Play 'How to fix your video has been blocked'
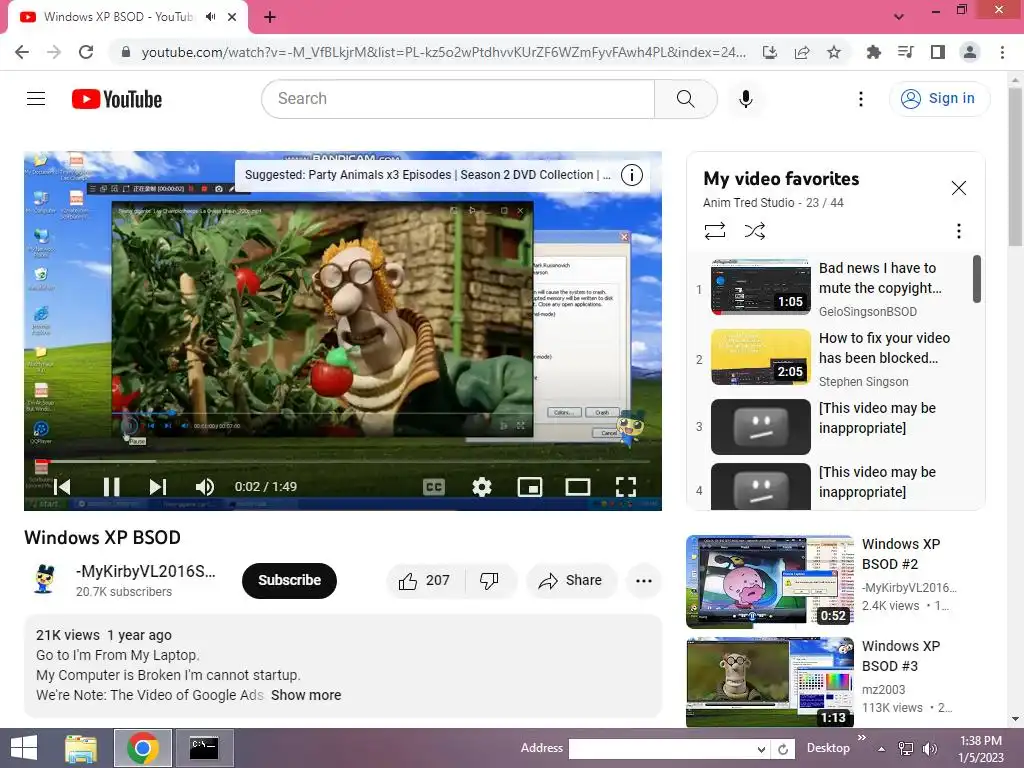Viewport: 1024px width, 768px height. coord(835,359)
